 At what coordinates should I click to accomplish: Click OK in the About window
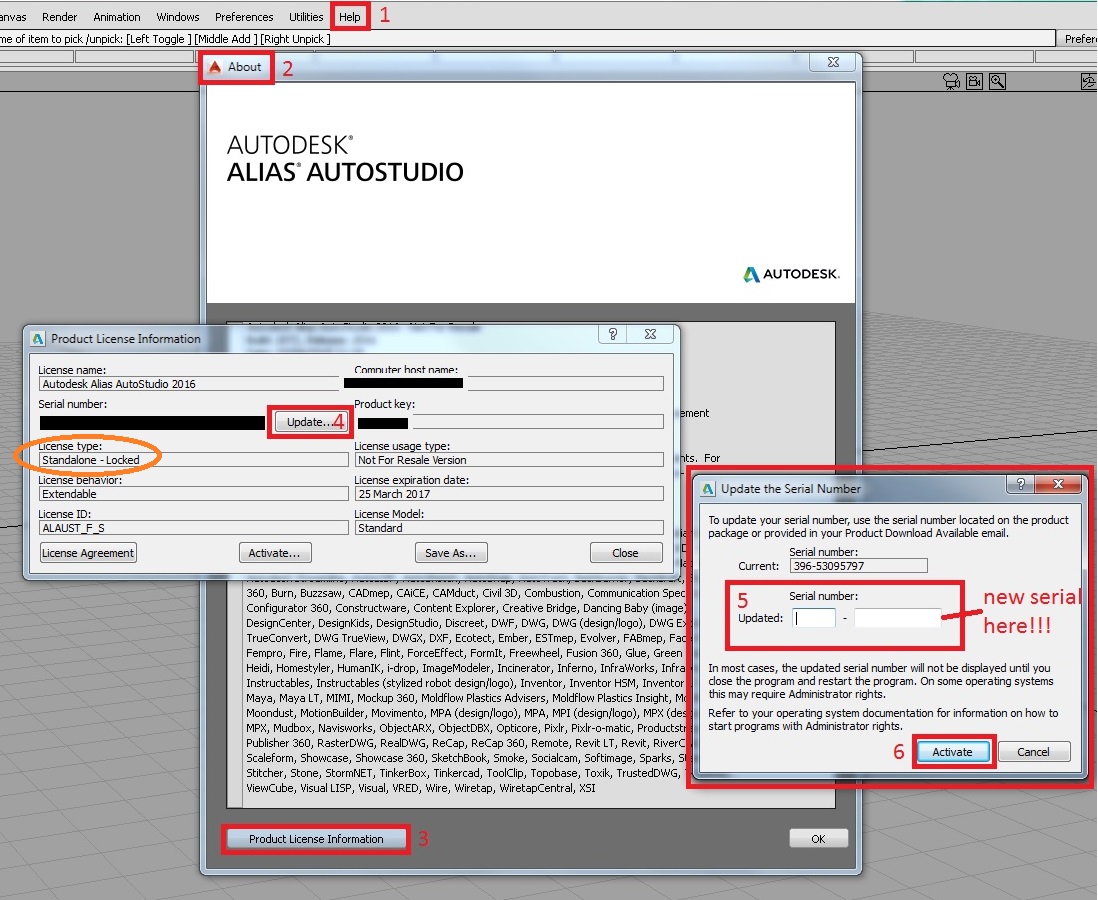point(818,838)
